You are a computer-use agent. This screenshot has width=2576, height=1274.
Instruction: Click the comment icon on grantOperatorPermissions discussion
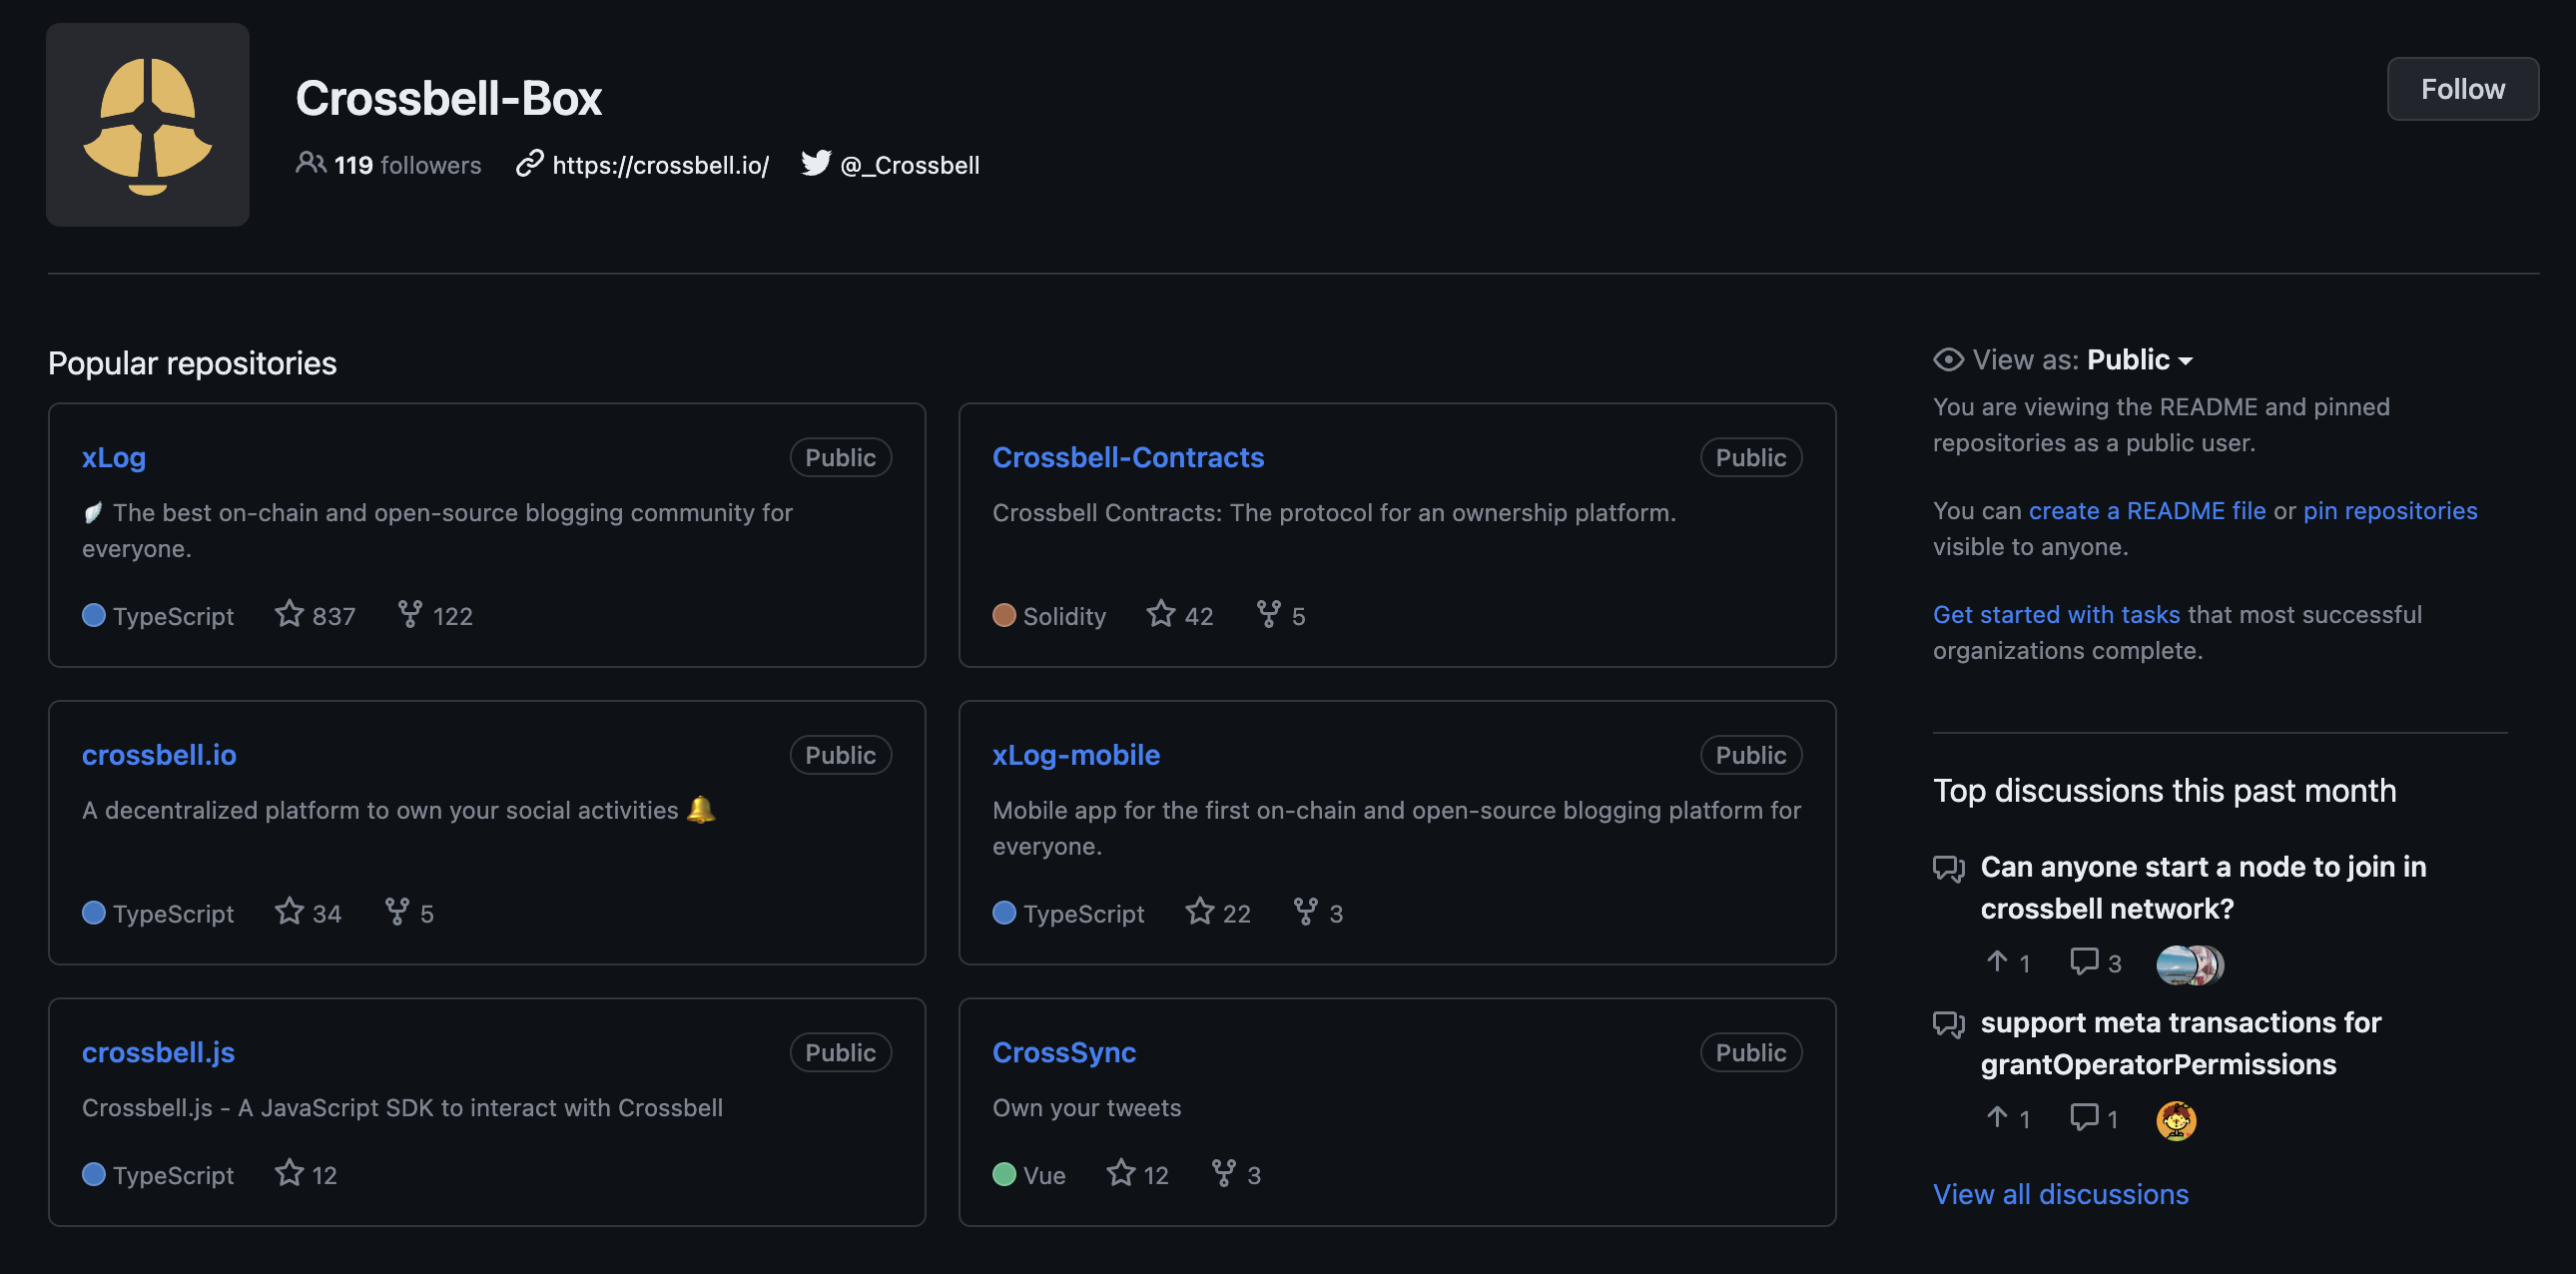click(2084, 1117)
